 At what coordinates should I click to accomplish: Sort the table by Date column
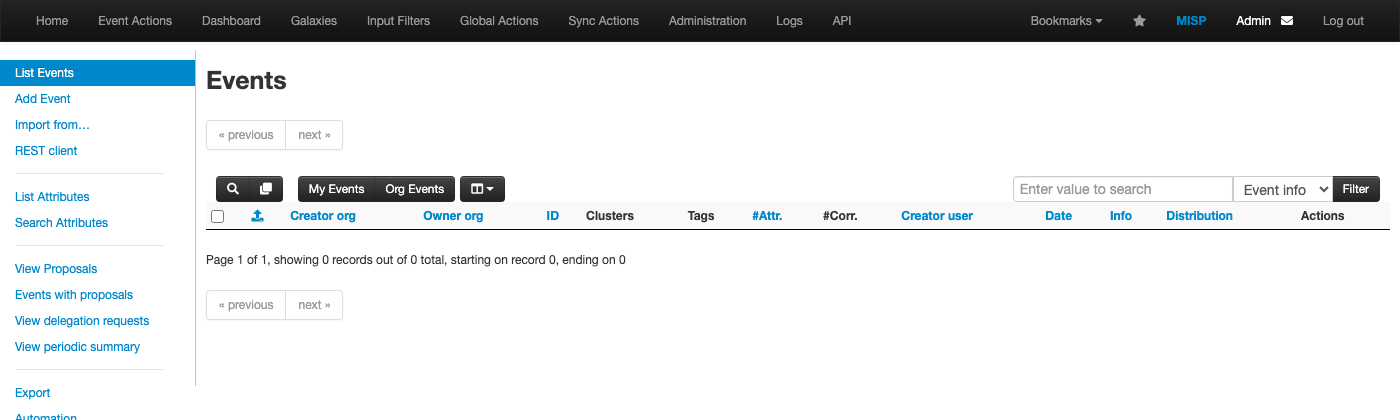click(x=1058, y=216)
